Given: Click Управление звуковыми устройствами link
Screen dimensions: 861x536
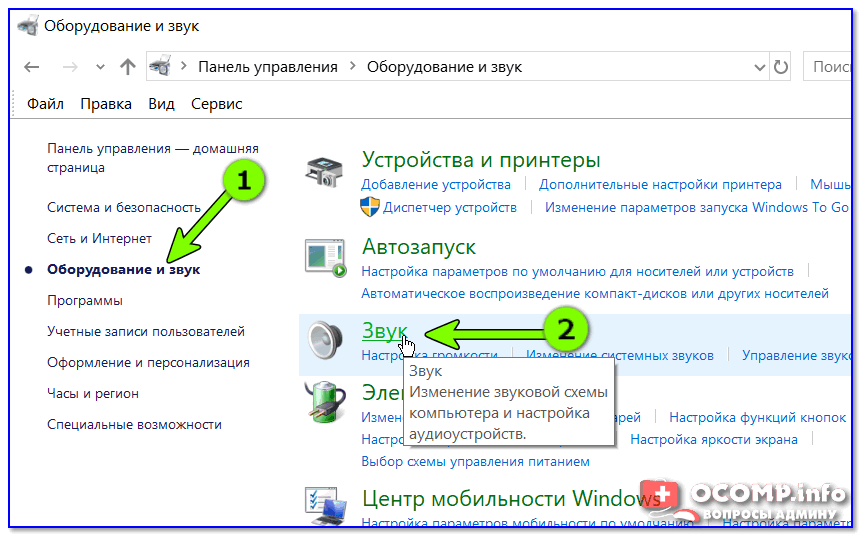Looking at the screenshot, I should [796, 355].
